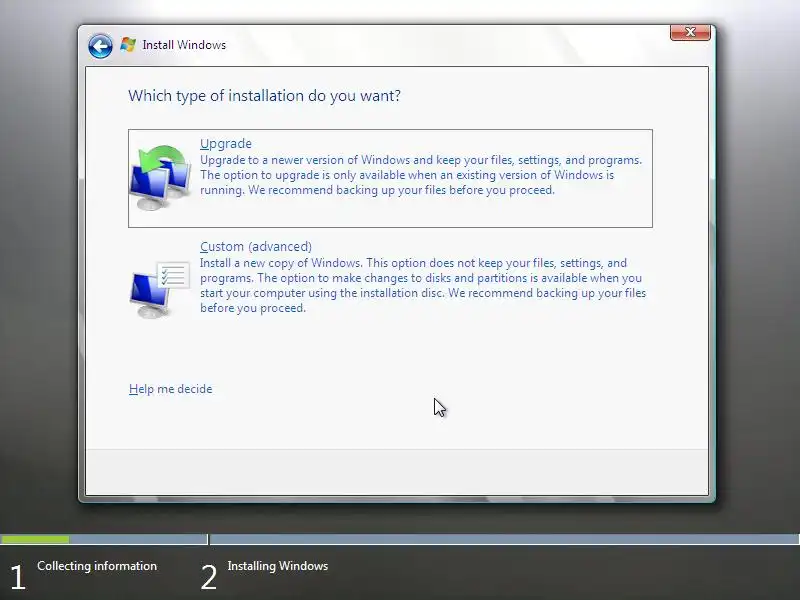Open the Help me decide link
Viewport: 800px width, 600px height.
(x=170, y=389)
